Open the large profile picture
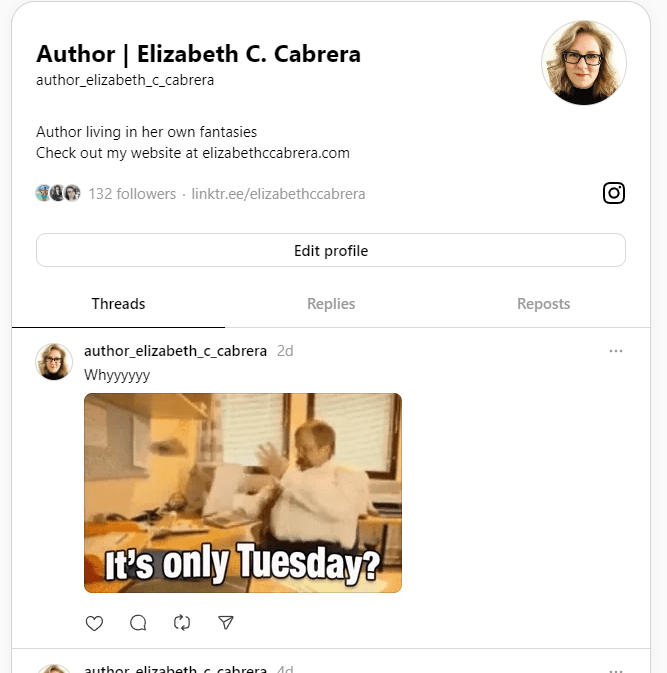This screenshot has height=673, width=667. (584, 63)
